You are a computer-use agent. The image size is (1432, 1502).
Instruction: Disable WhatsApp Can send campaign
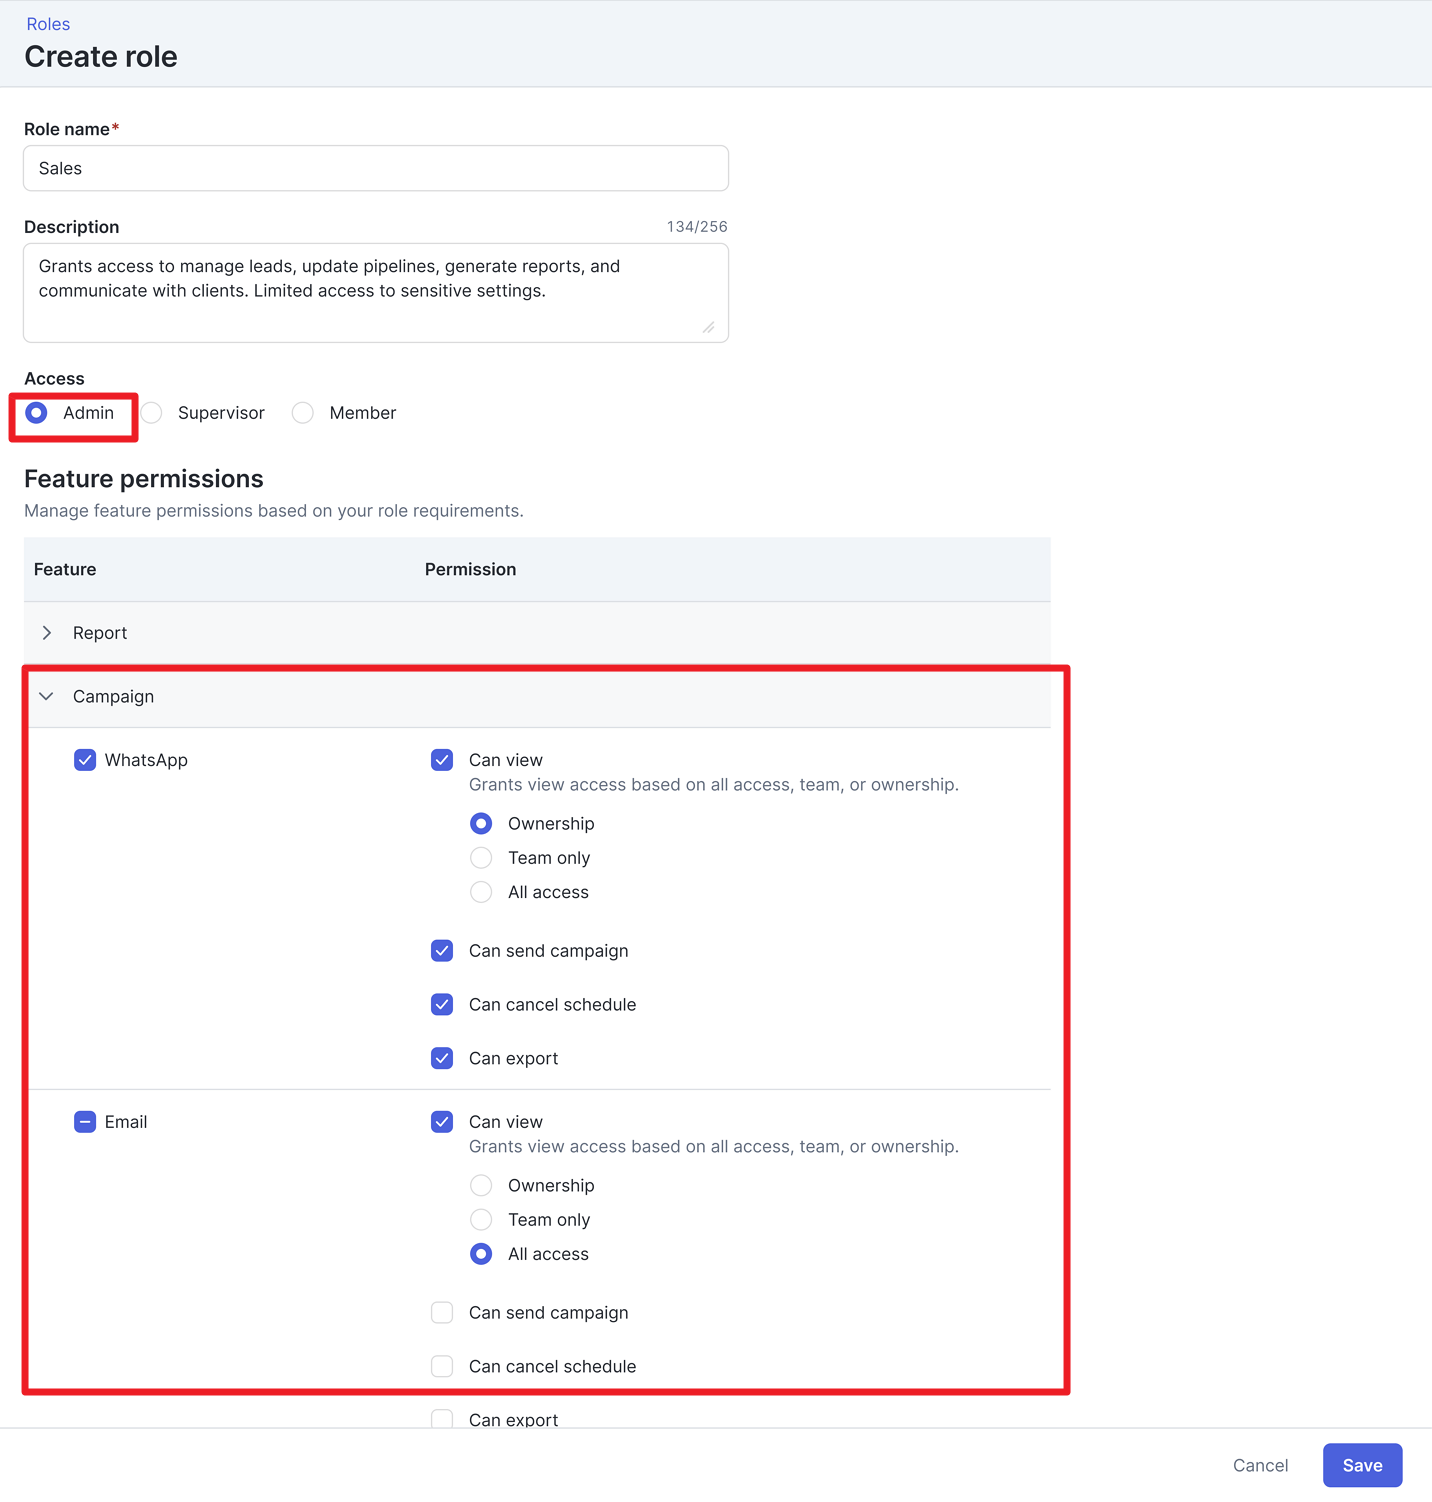tap(442, 951)
